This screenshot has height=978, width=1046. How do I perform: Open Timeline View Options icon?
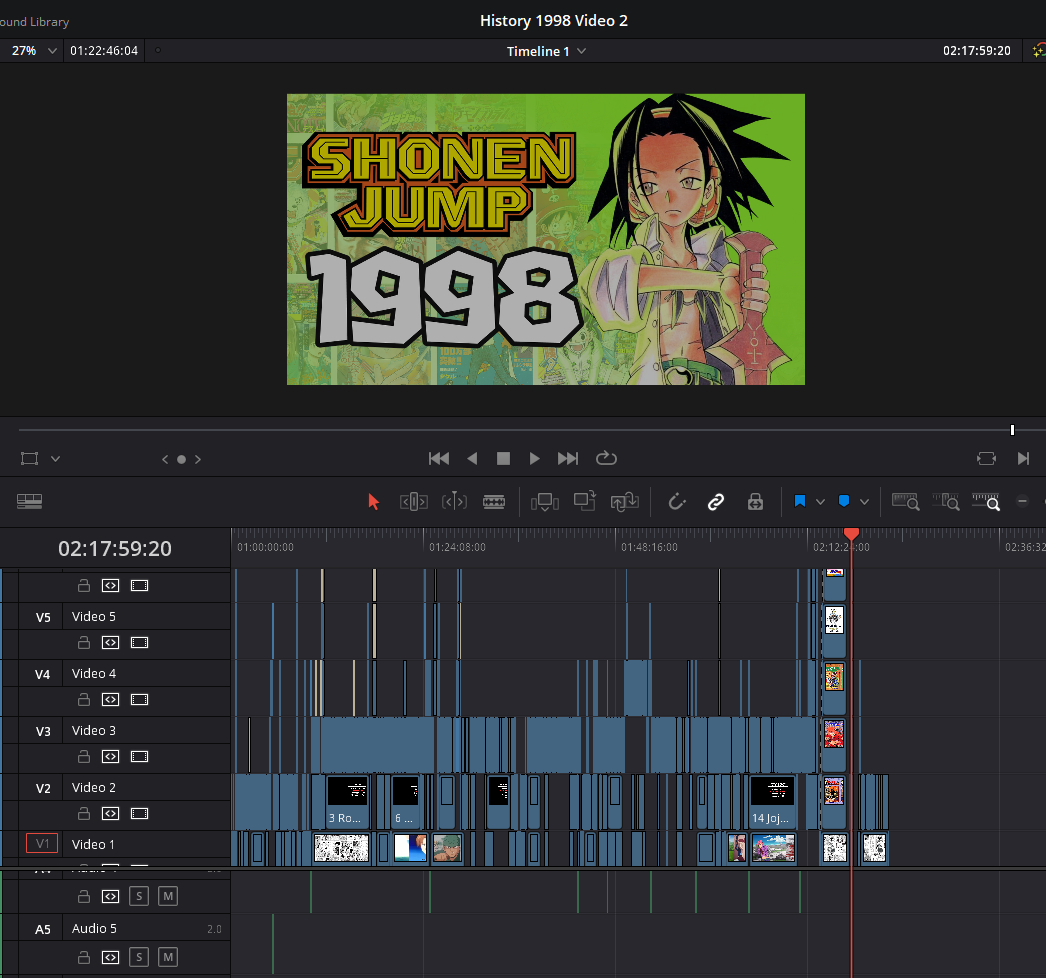tap(30, 502)
